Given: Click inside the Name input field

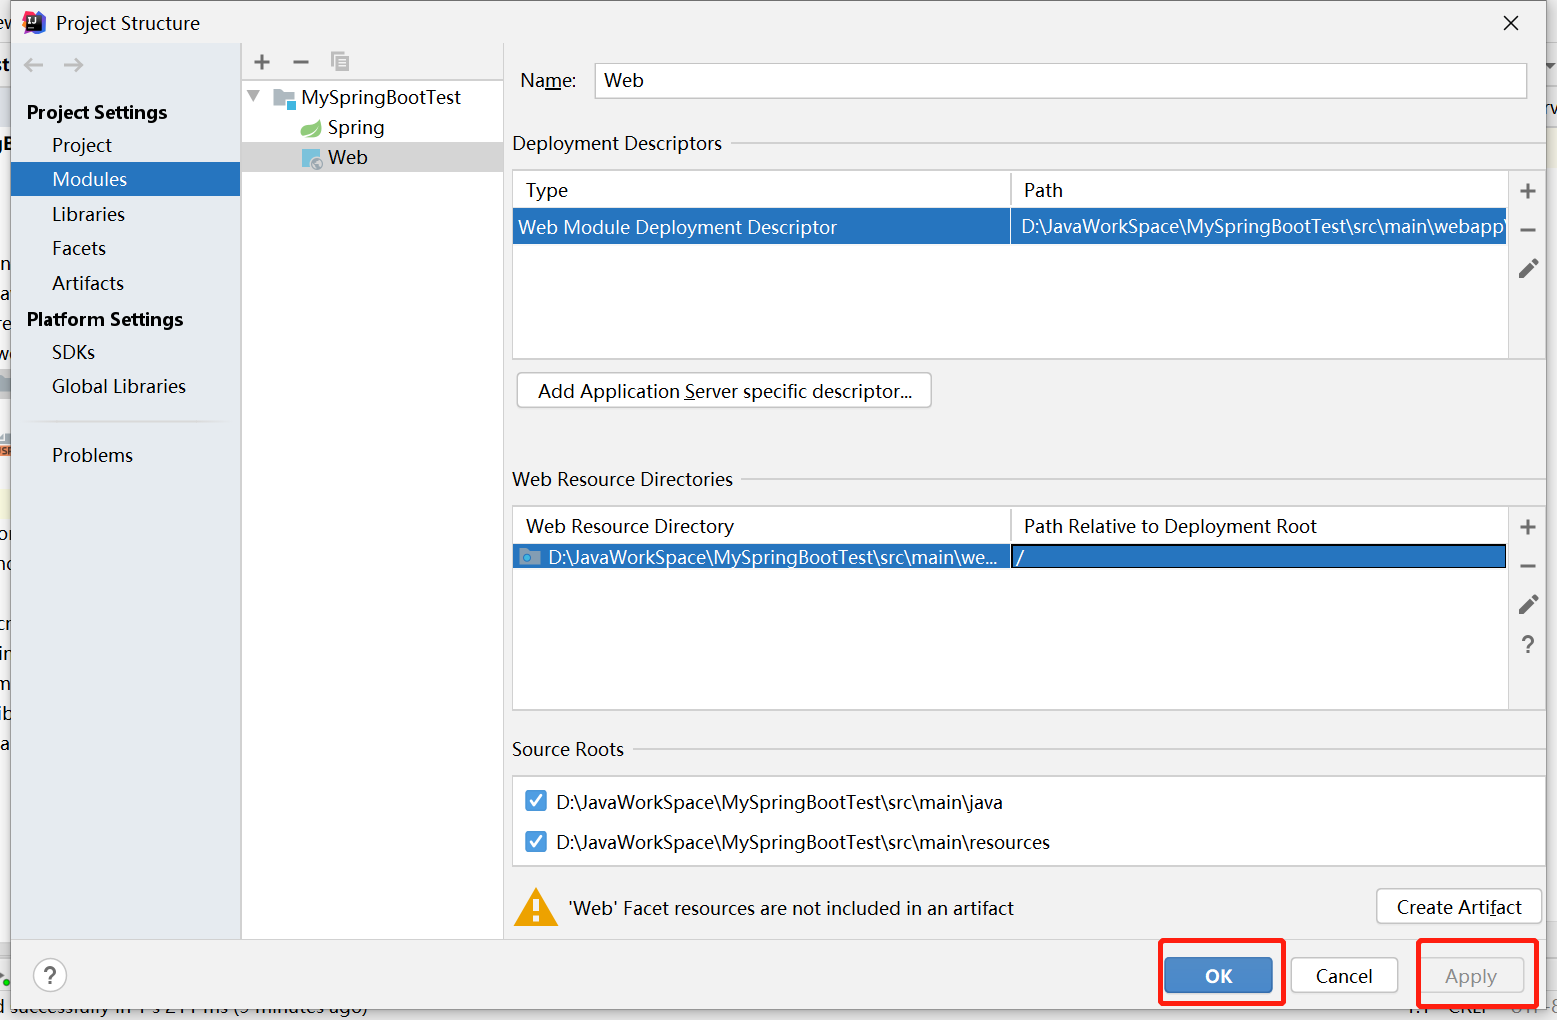Looking at the screenshot, I should point(1000,80).
